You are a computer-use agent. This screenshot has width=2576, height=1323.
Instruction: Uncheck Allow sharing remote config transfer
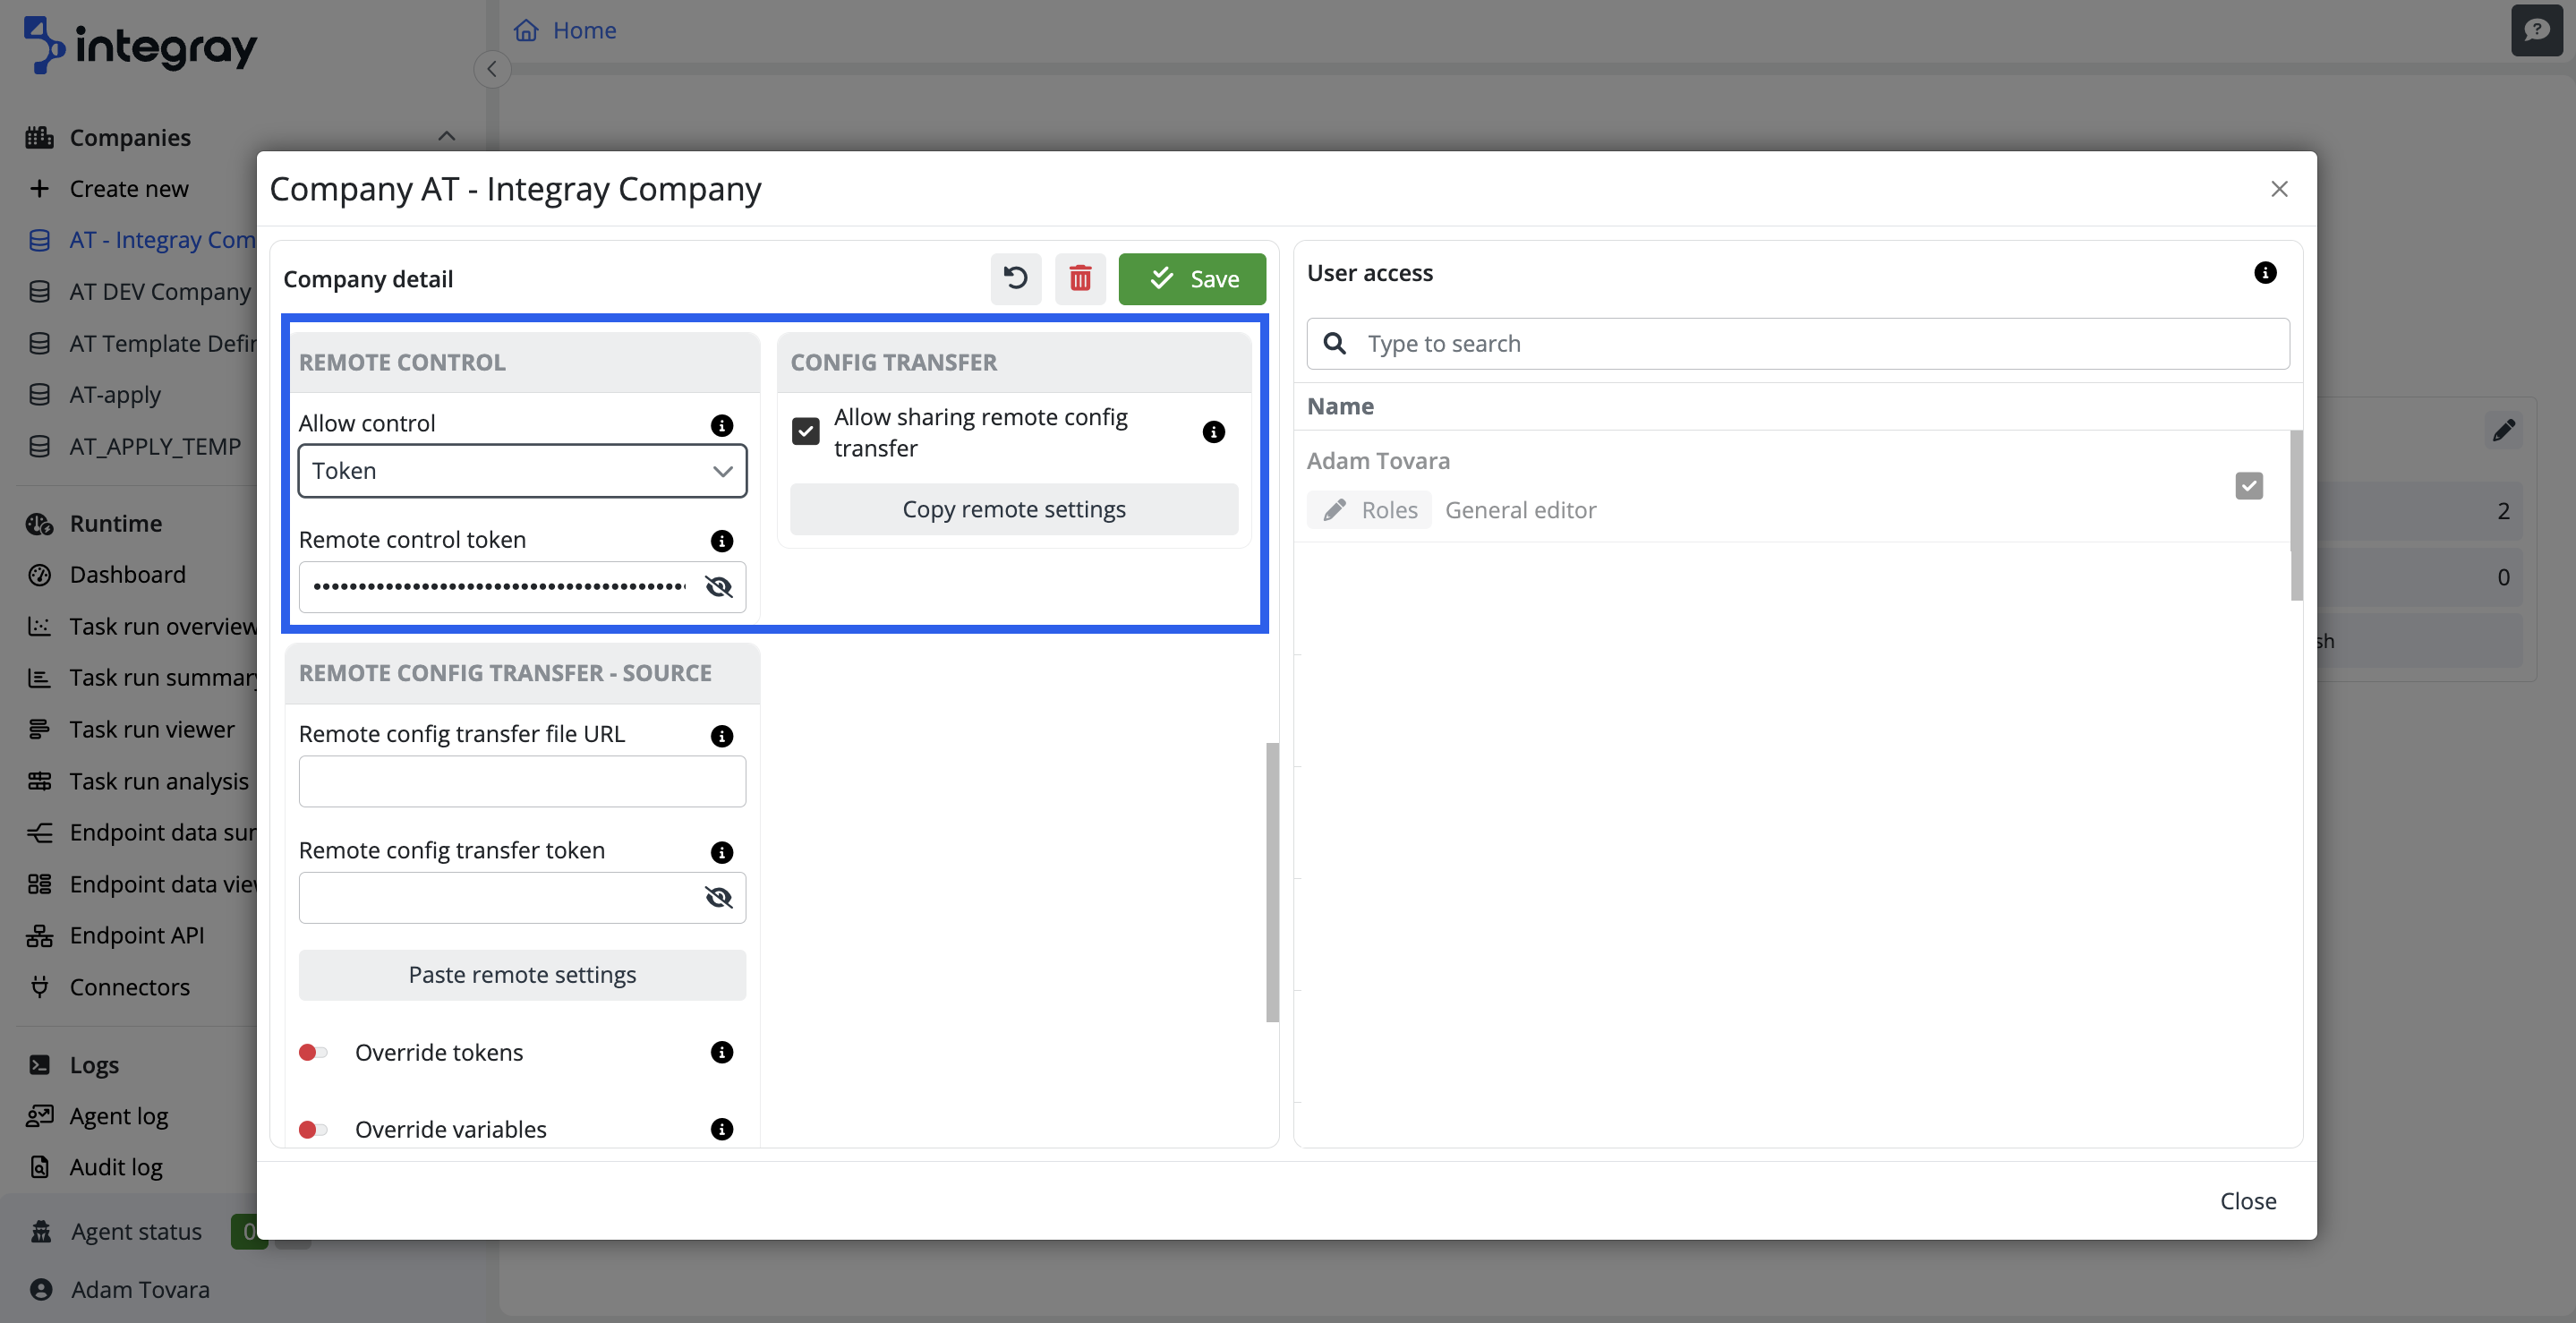pyautogui.click(x=805, y=431)
